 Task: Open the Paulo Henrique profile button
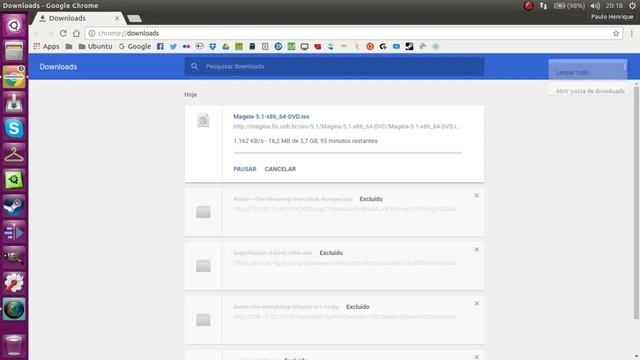click(612, 17)
